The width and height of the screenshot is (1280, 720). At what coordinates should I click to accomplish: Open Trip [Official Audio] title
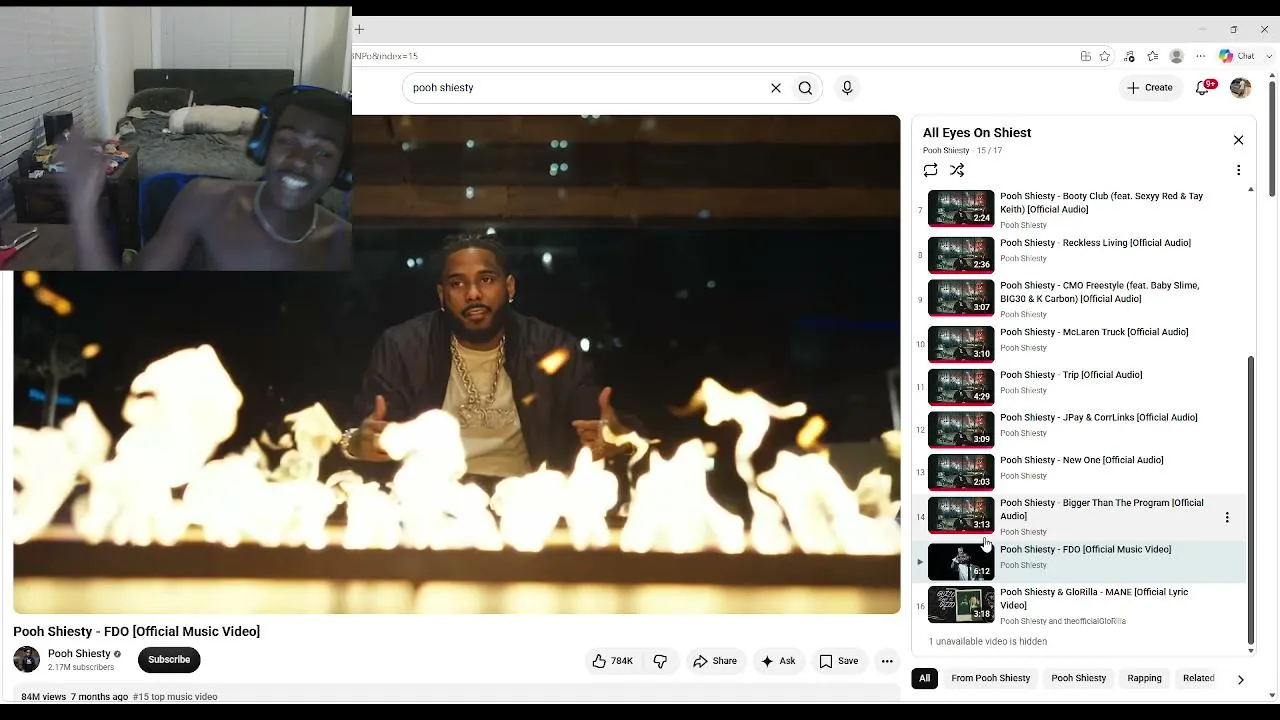click(x=1071, y=375)
